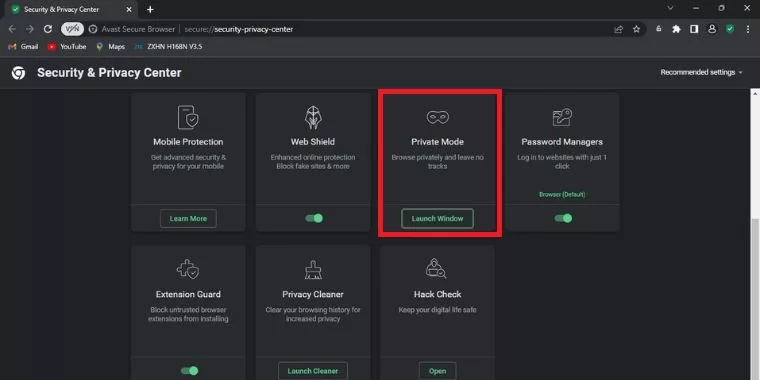Screen dimensions: 760x380
Task: Click the Password Managers key icon
Action: pyautogui.click(x=562, y=117)
